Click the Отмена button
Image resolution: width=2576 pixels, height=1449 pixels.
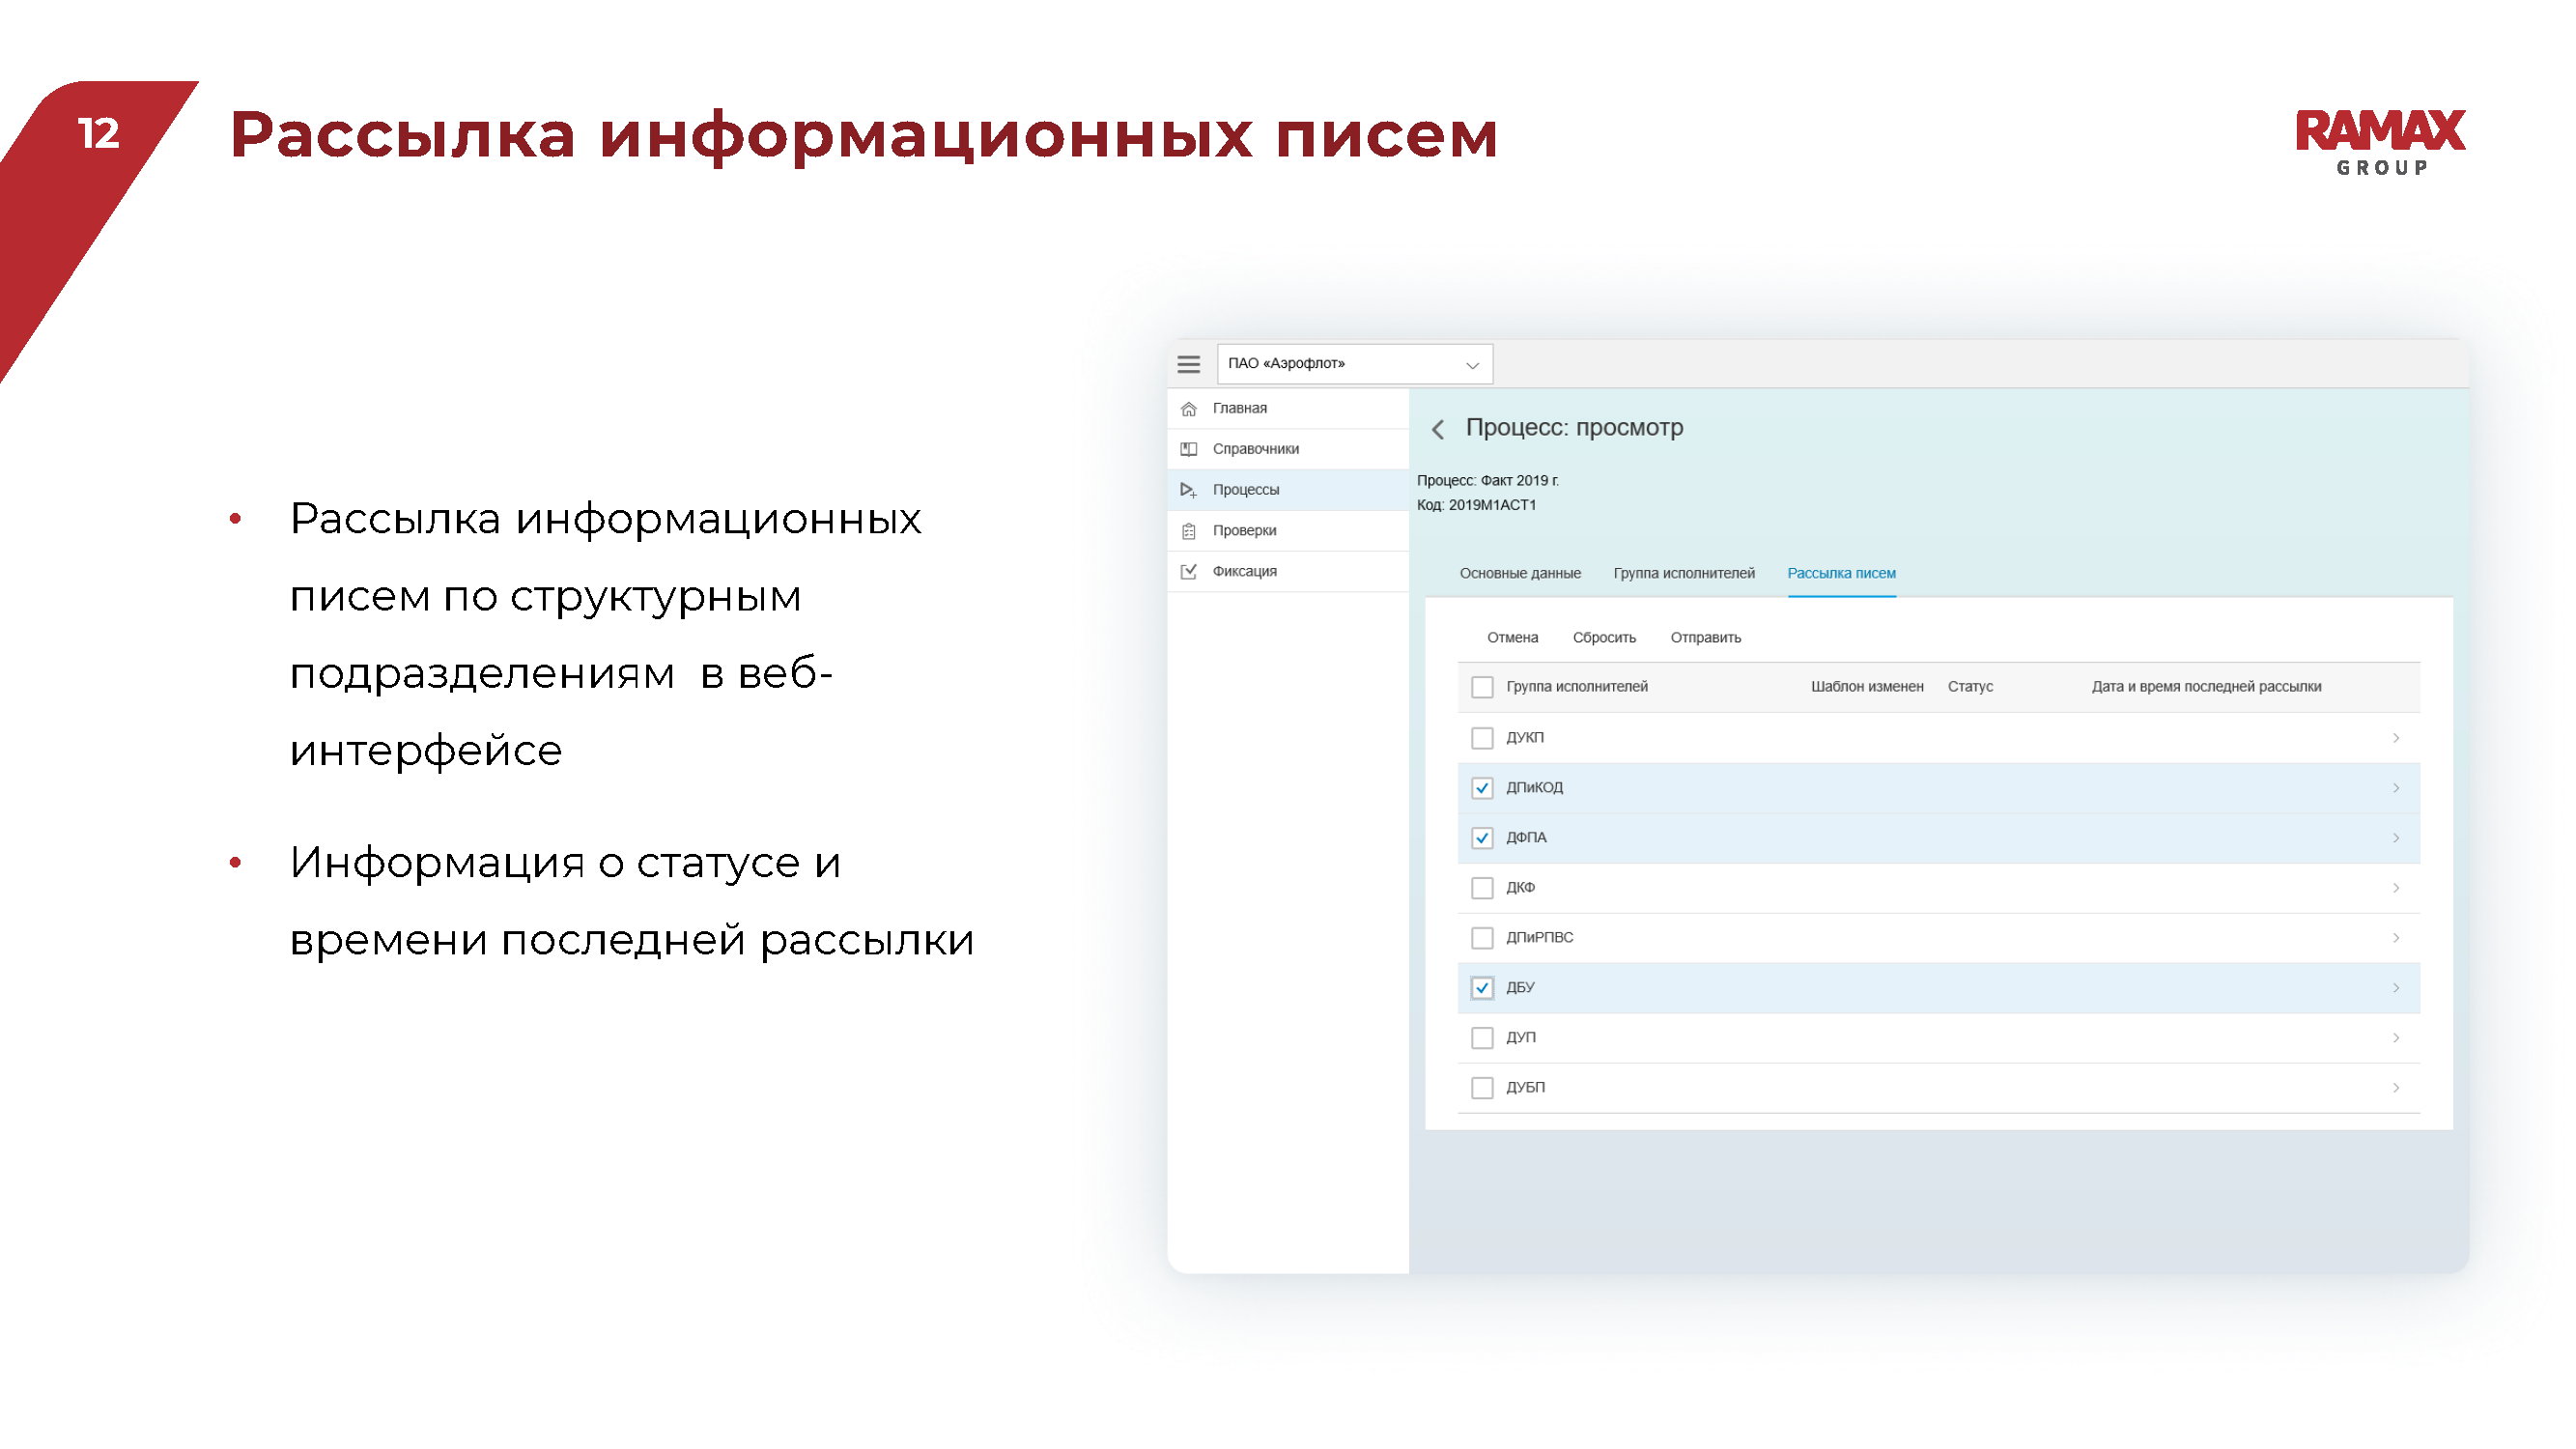tap(1512, 638)
